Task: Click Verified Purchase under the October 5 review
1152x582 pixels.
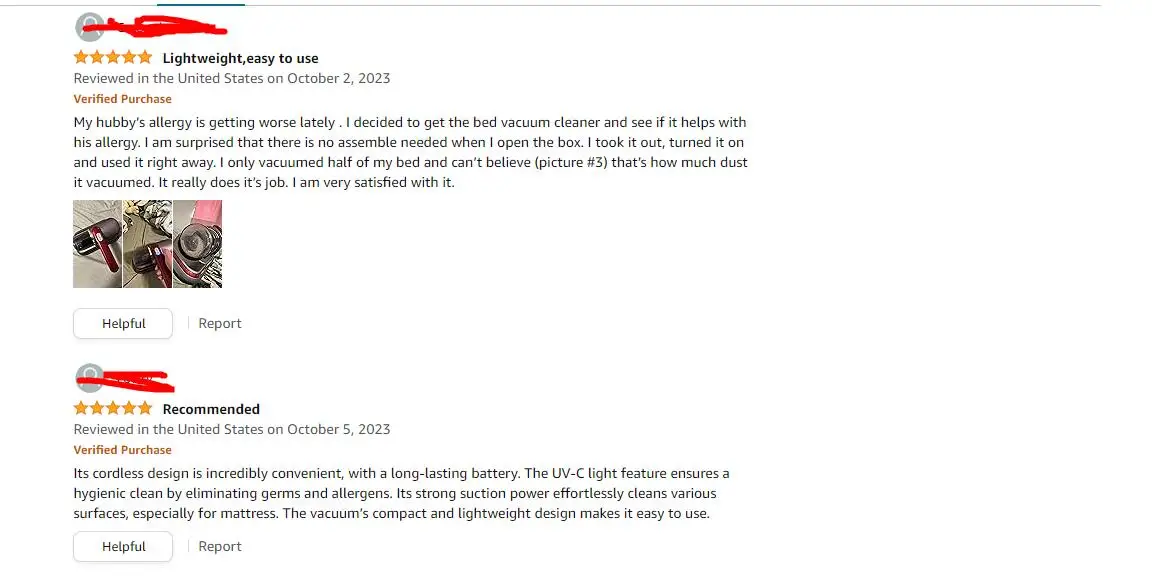Action: (x=122, y=450)
